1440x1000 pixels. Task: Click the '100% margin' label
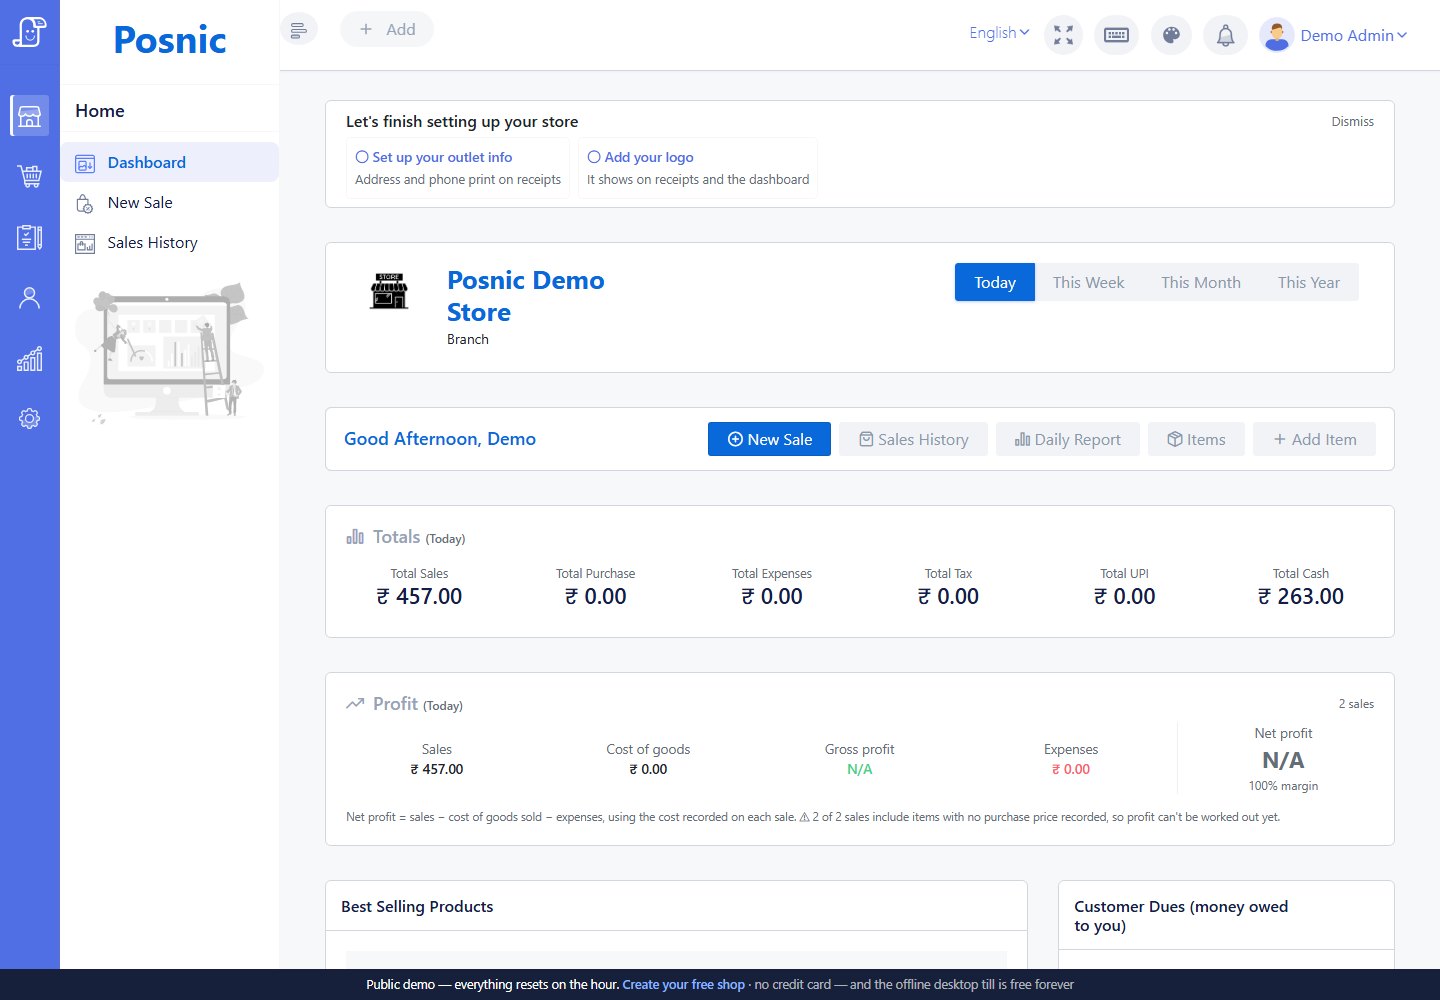(1283, 786)
